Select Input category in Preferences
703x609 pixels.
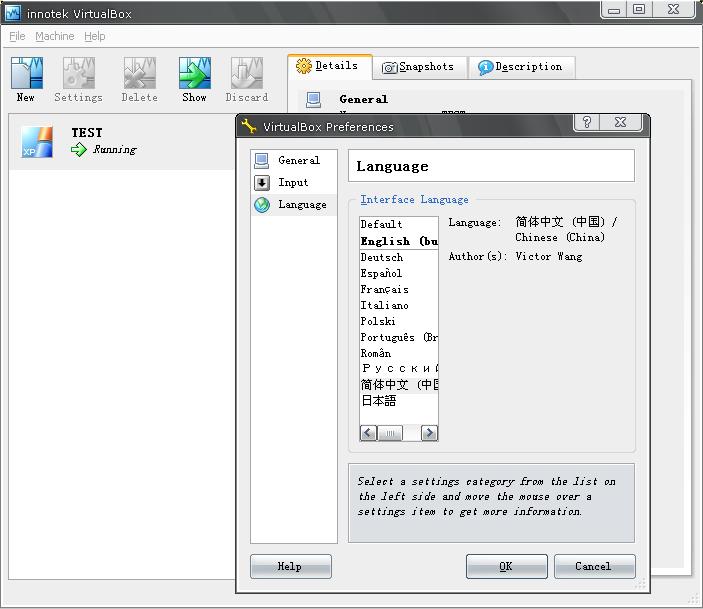coord(293,183)
